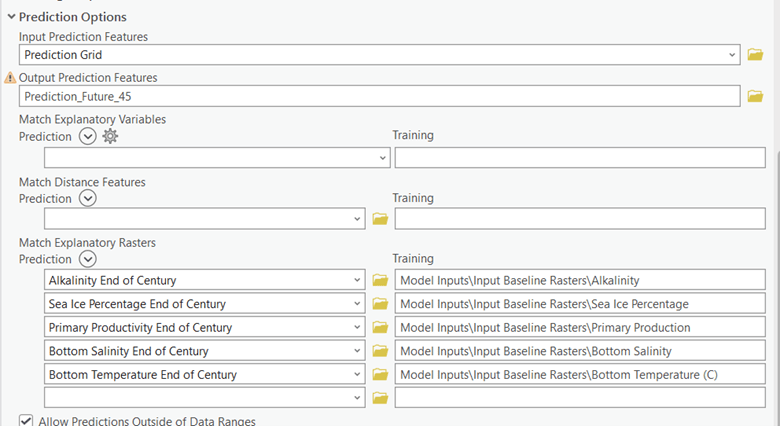The image size is (780, 426).
Task: Browse for Input Prediction Features folder
Action: point(755,55)
